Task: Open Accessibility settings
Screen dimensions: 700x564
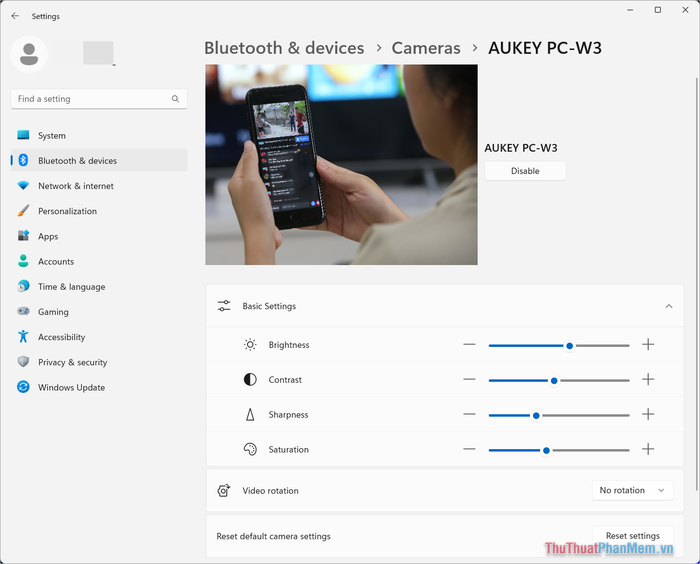Action: click(99, 337)
